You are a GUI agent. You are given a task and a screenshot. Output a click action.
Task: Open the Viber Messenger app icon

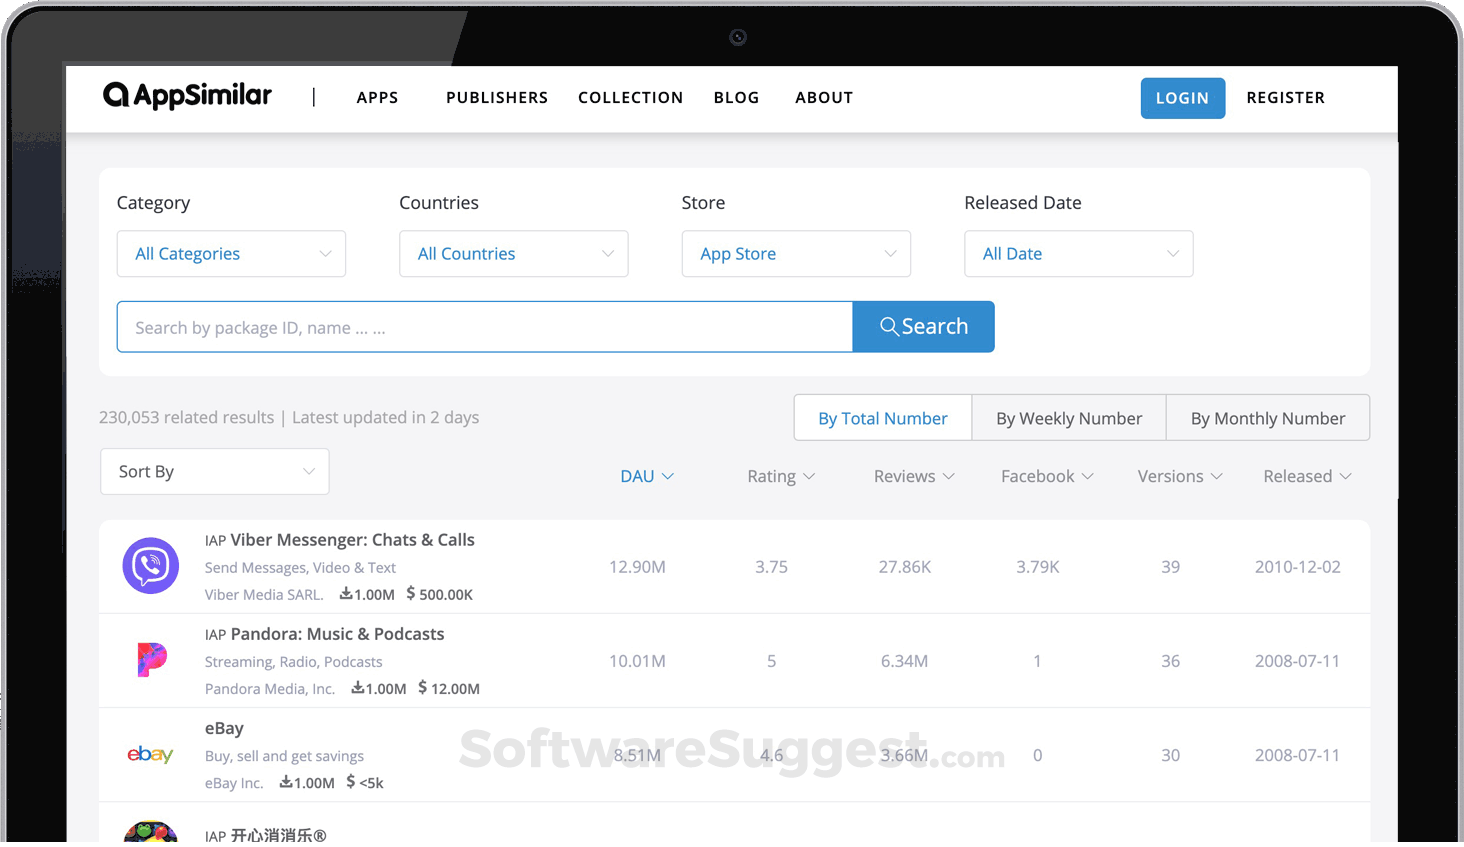(150, 566)
